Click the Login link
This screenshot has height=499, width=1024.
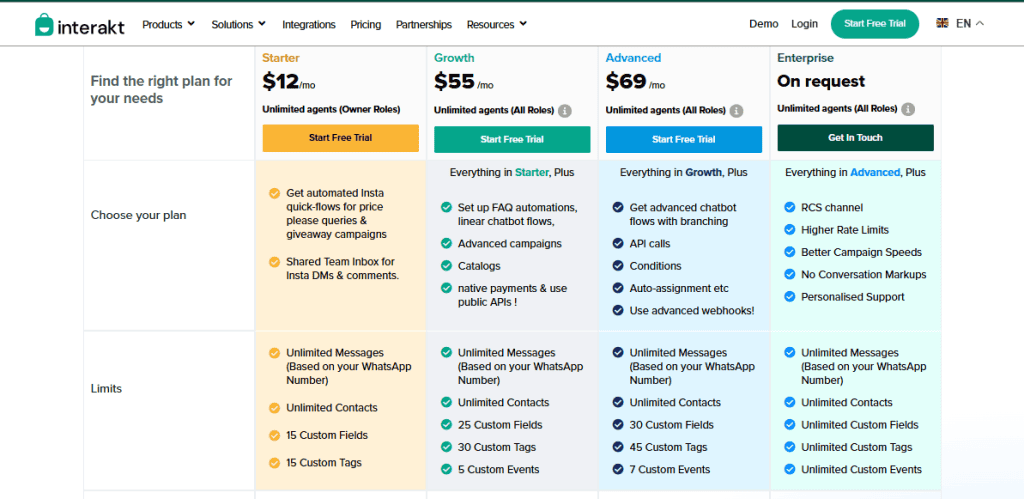(804, 24)
